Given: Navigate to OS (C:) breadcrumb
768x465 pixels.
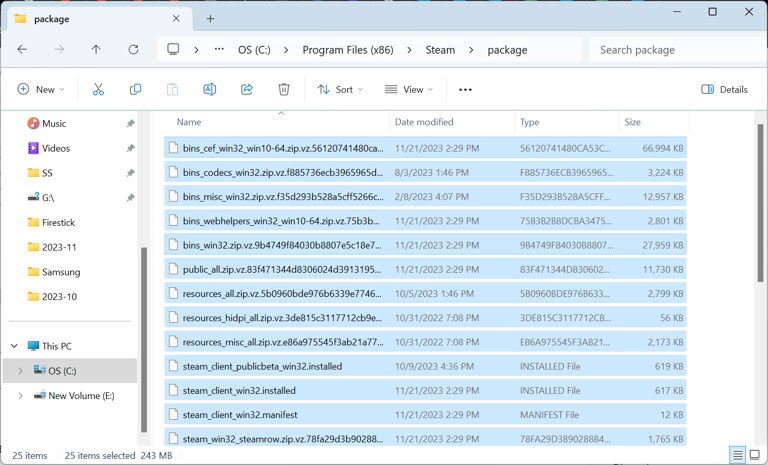Looking at the screenshot, I should pyautogui.click(x=254, y=50).
